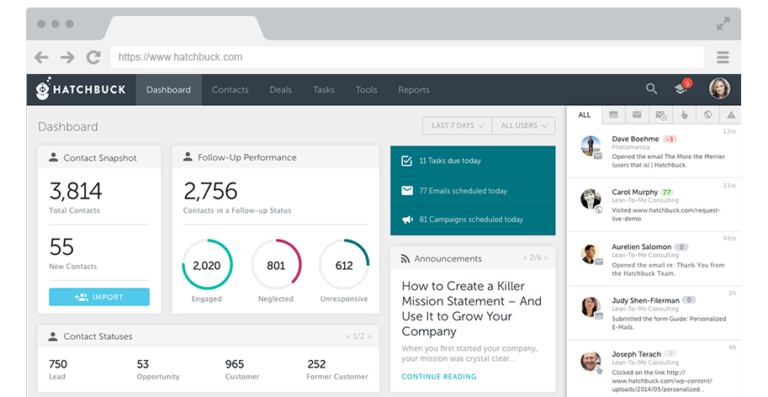This screenshot has width=768, height=397.
Task: Click the Tasks due today checkbox icon
Action: pyautogui.click(x=407, y=161)
